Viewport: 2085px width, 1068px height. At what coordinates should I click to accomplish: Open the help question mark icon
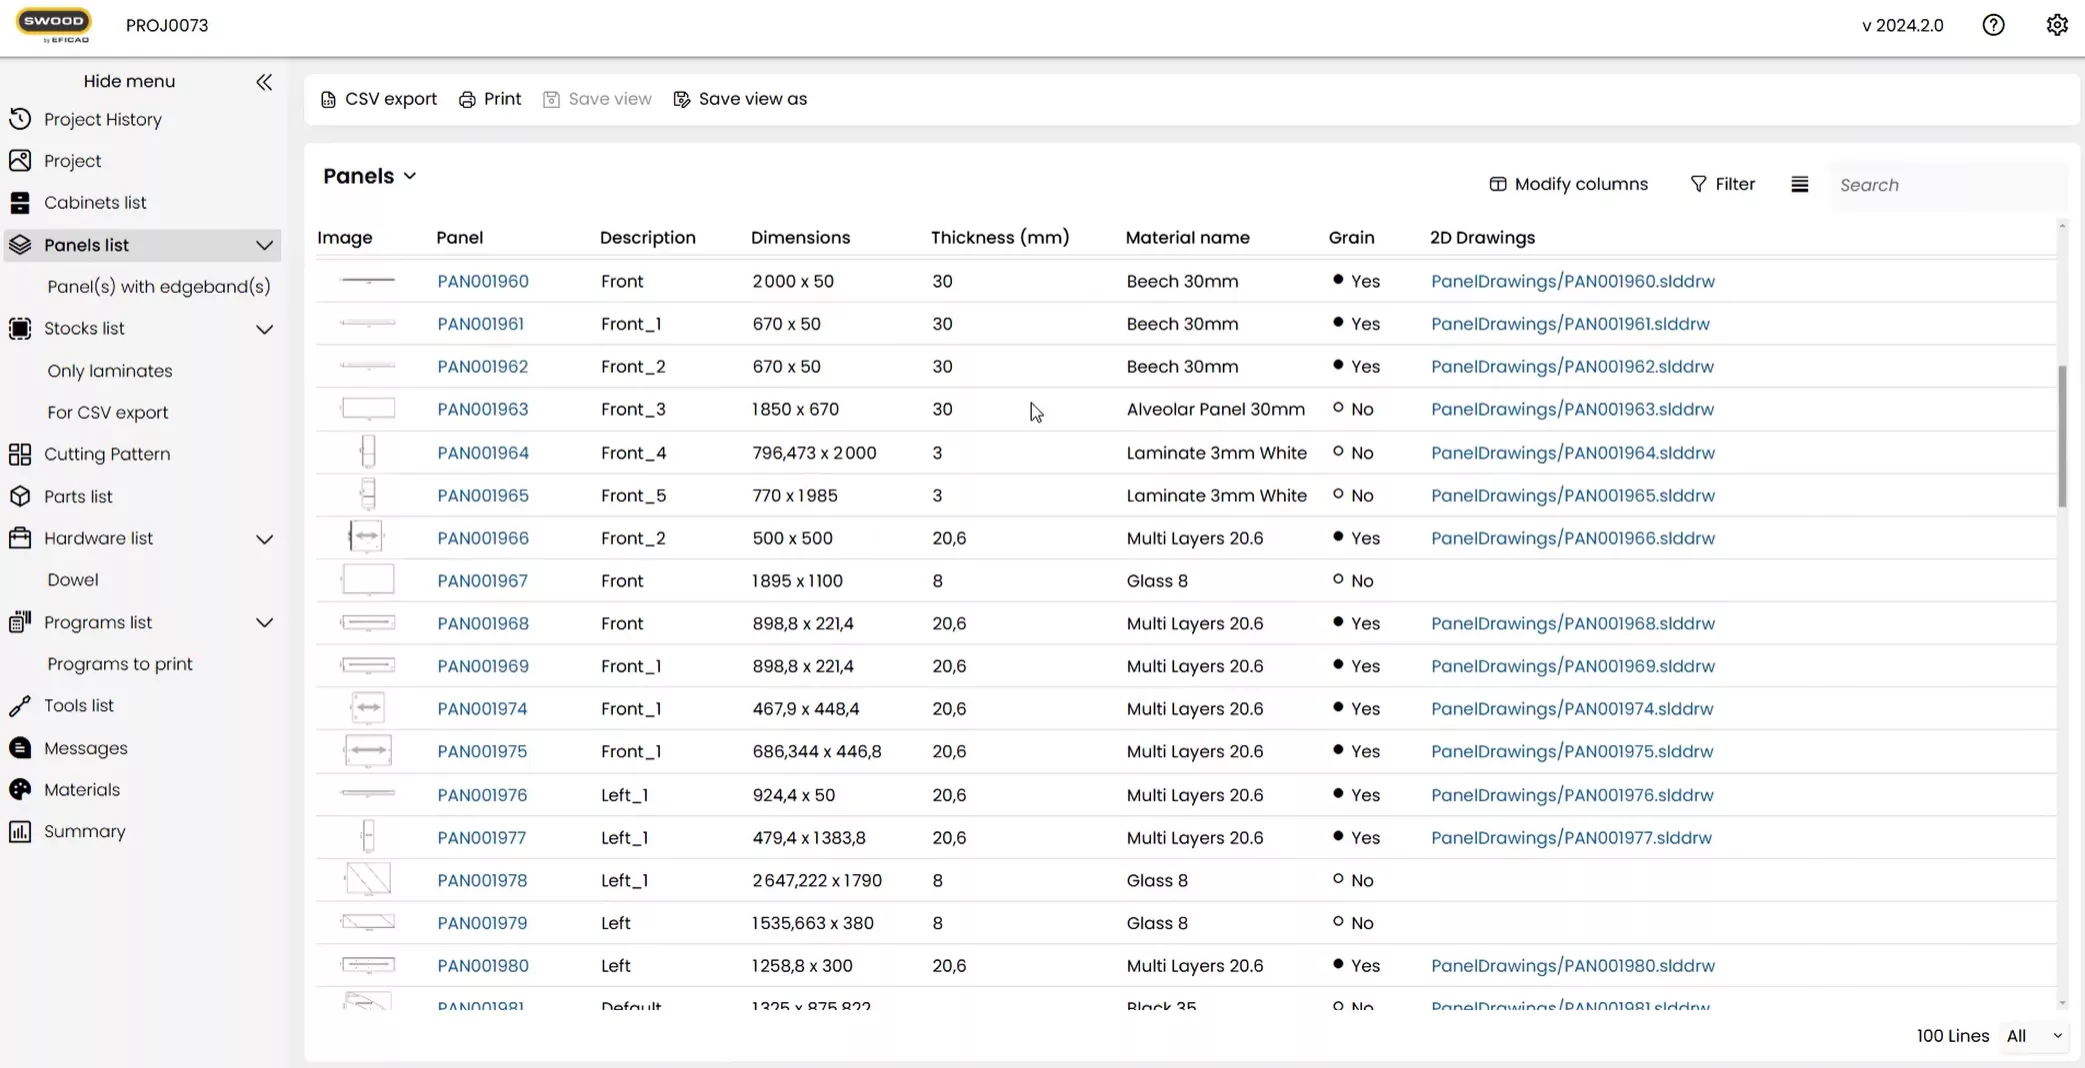click(x=1993, y=25)
